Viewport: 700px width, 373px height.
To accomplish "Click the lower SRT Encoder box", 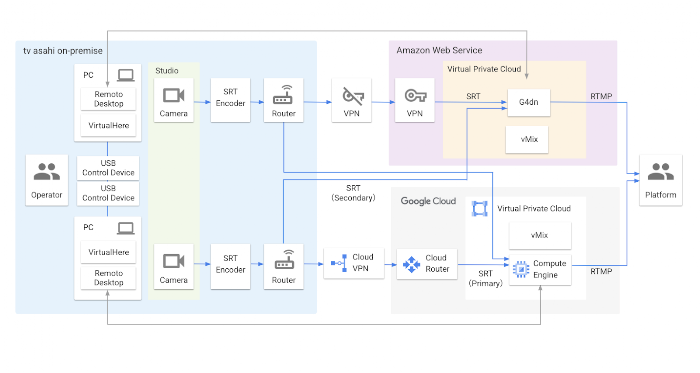I will click(230, 266).
